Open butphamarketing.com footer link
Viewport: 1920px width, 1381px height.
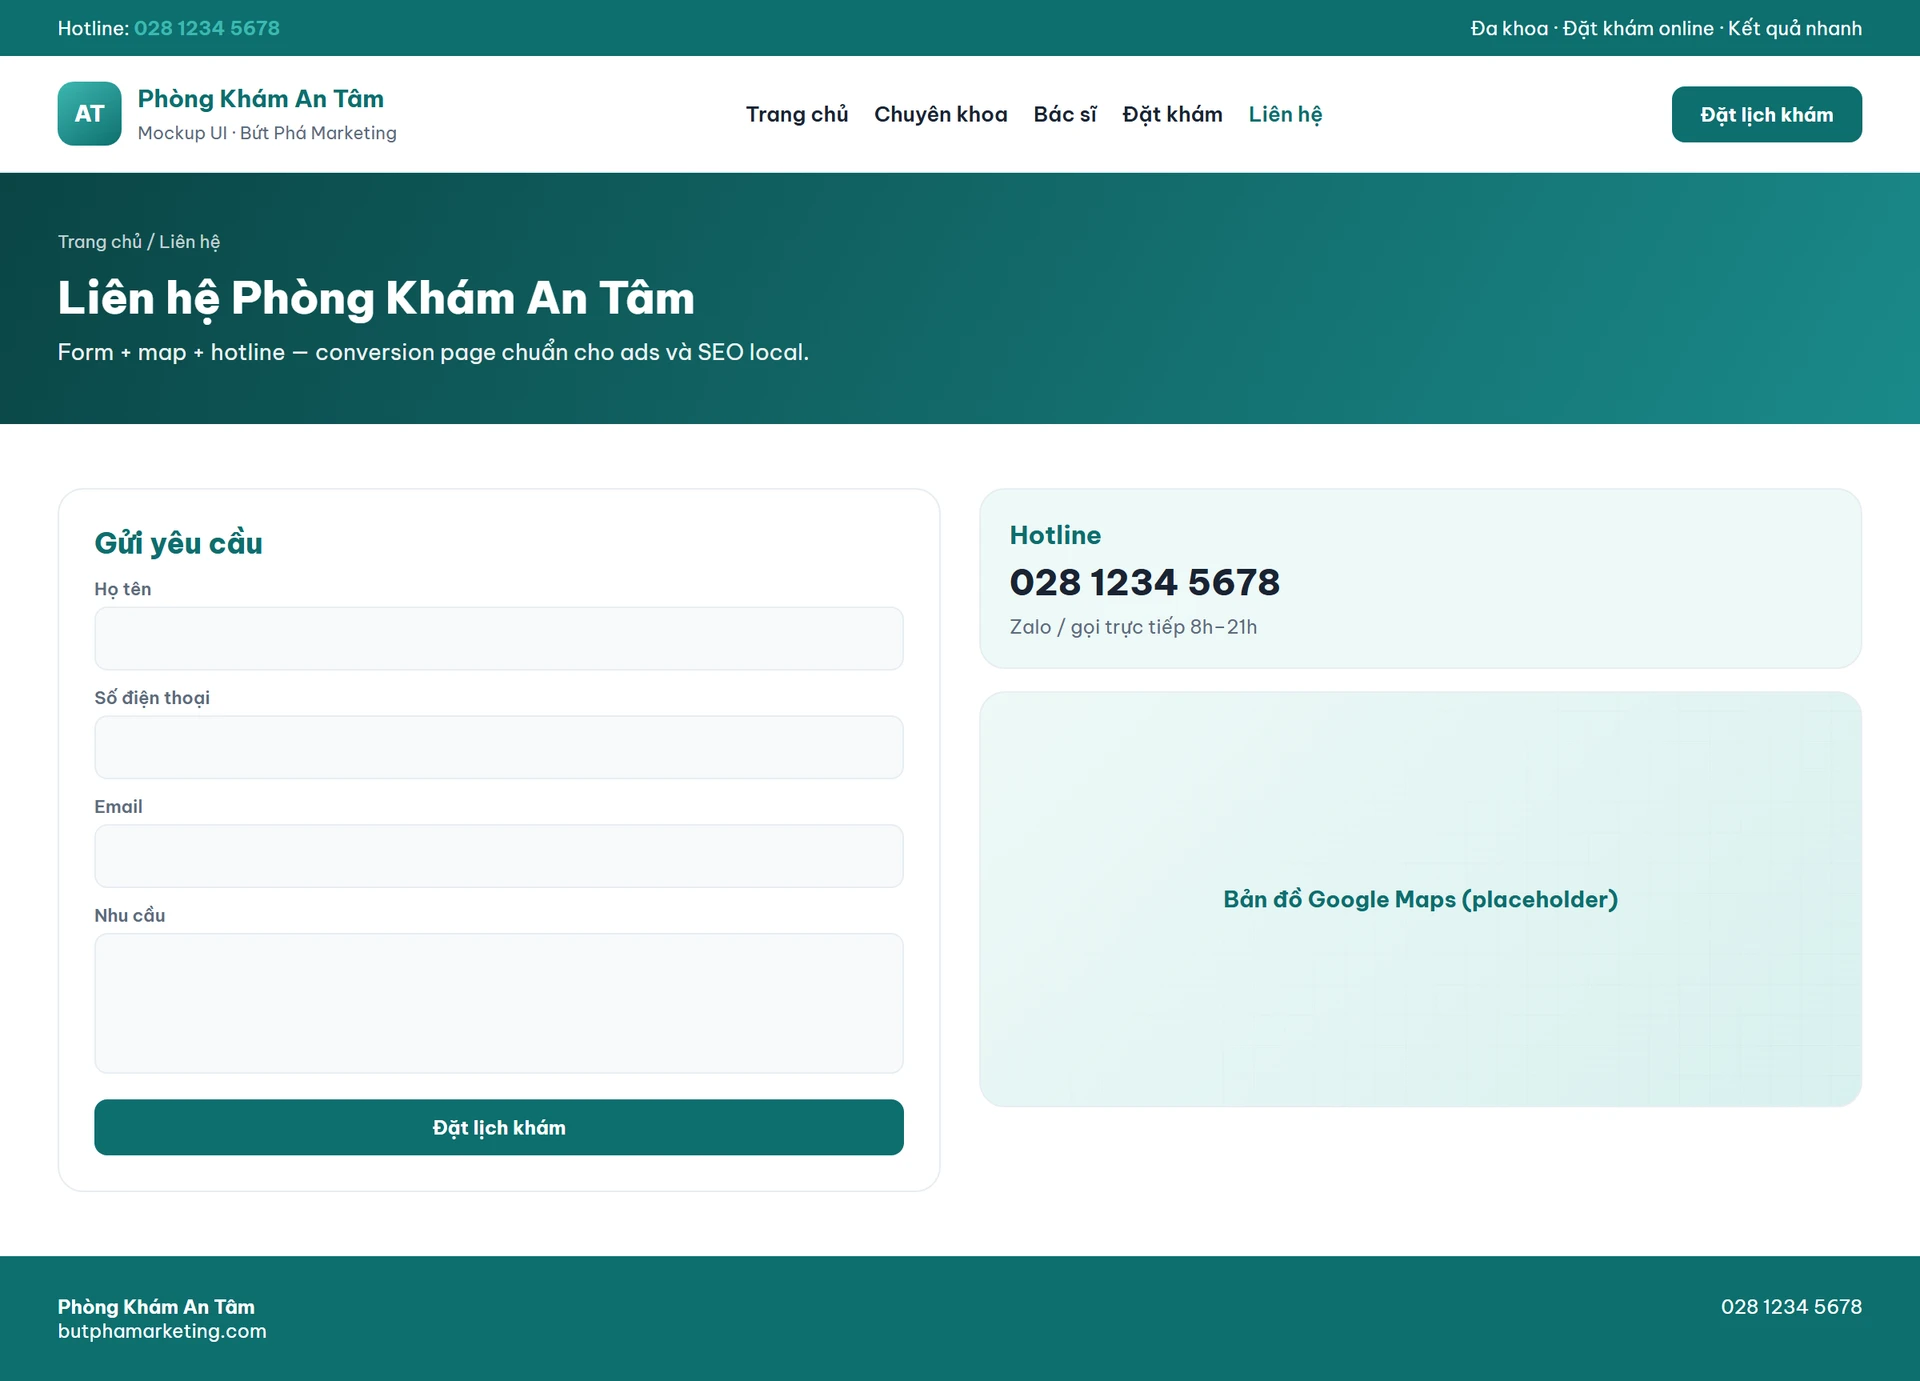tap(162, 1331)
